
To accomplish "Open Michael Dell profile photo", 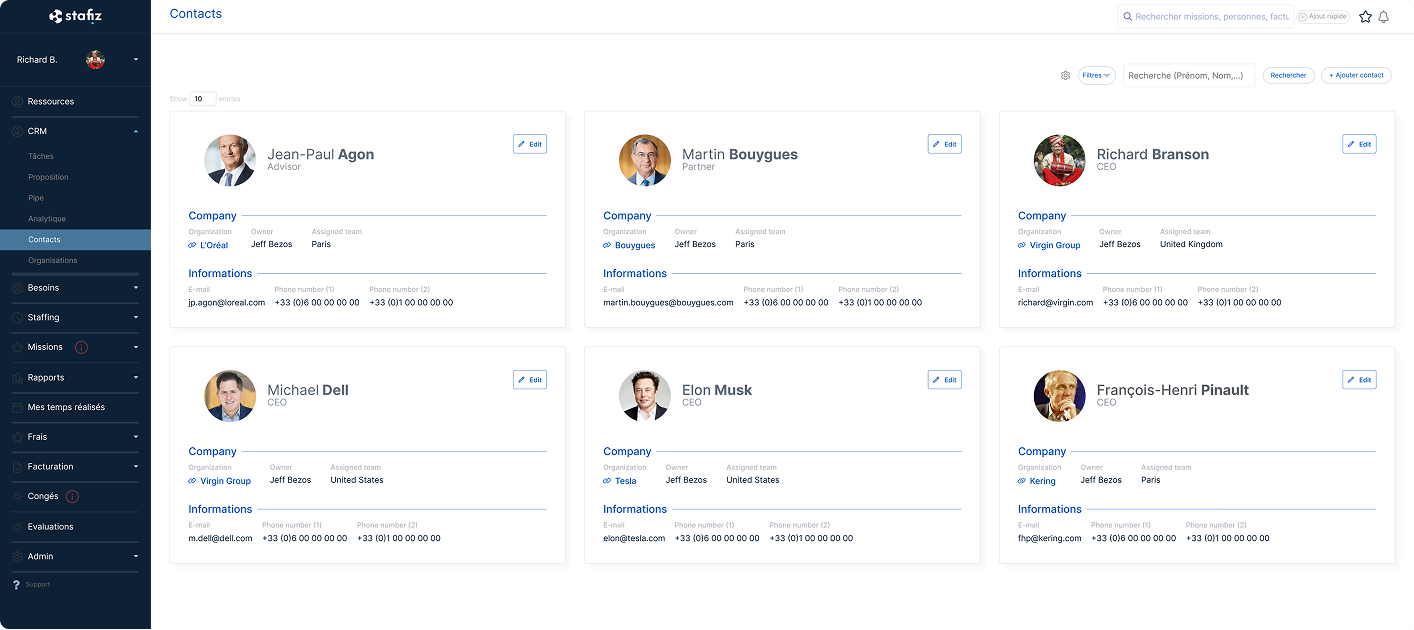I will click(x=230, y=396).
